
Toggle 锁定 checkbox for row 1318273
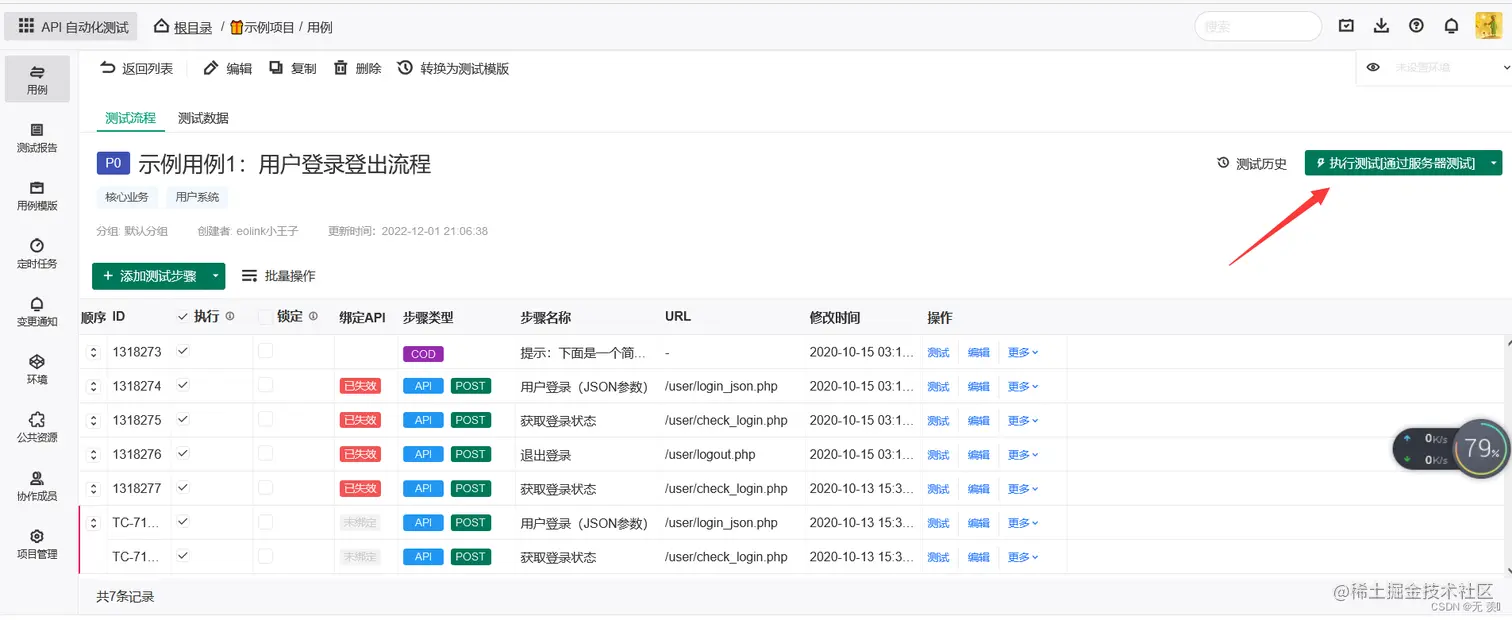click(265, 352)
